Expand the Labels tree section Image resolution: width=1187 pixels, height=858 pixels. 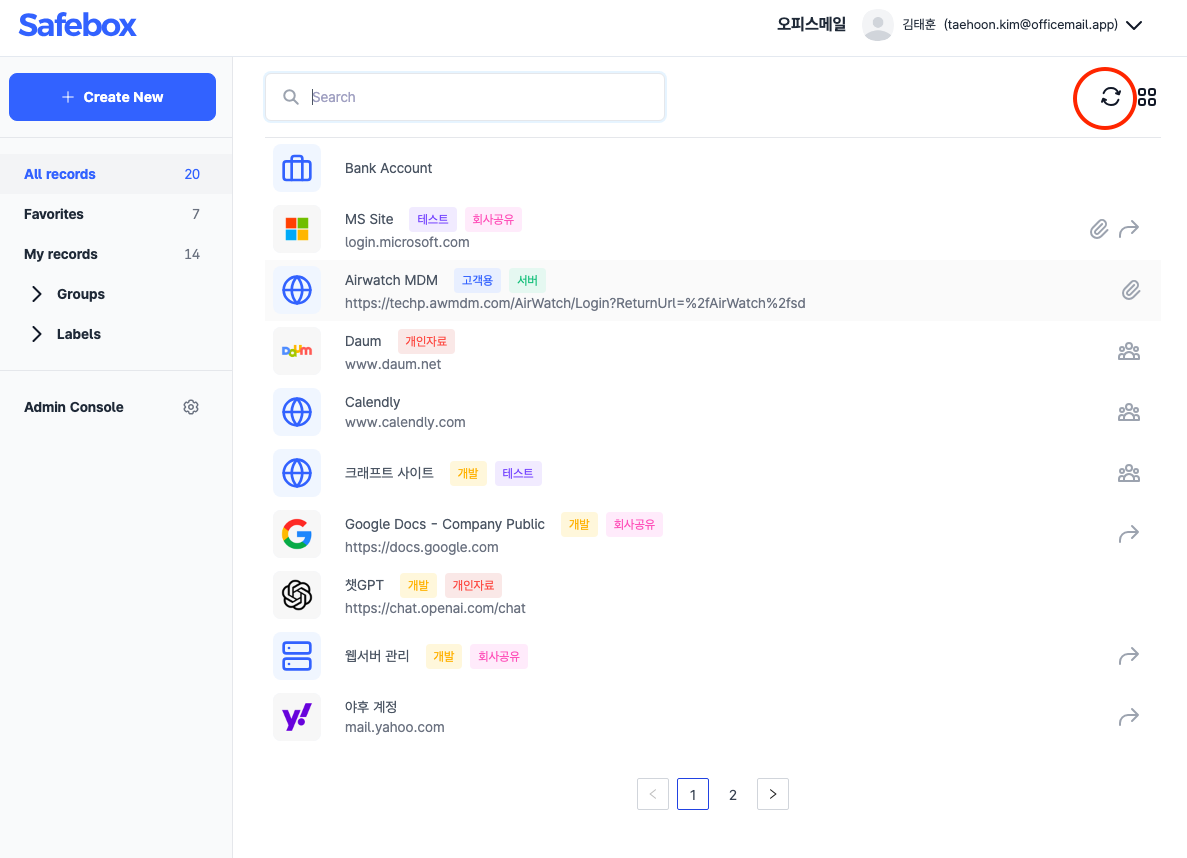click(37, 334)
